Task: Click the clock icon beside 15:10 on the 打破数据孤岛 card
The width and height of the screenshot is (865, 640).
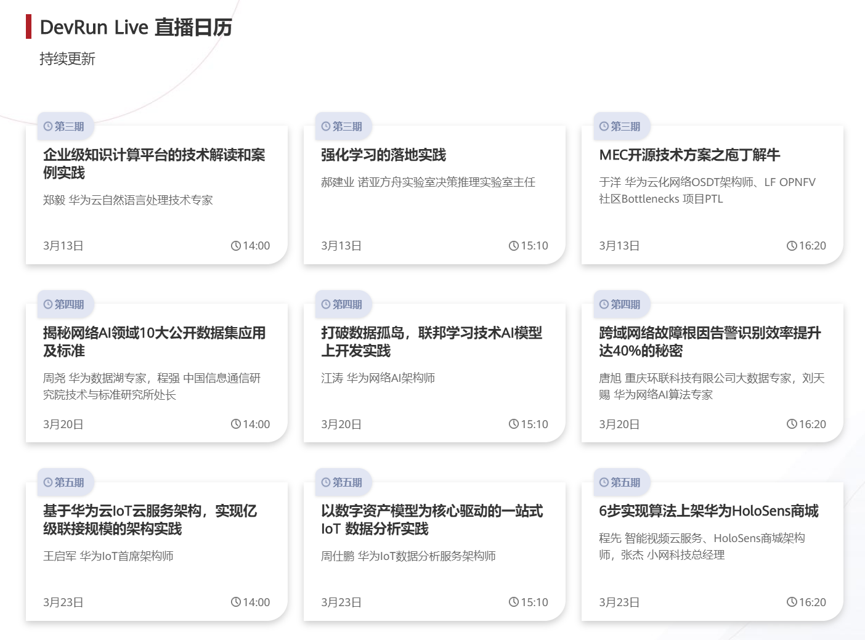Action: point(514,424)
